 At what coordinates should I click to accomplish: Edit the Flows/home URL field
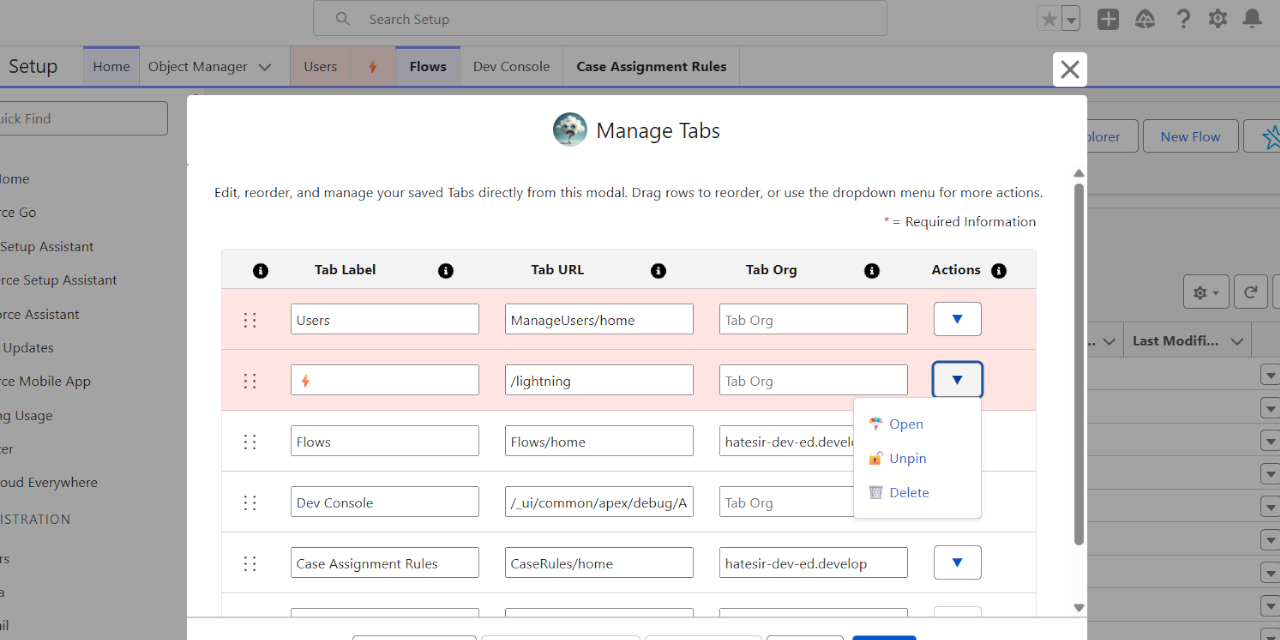[599, 442]
